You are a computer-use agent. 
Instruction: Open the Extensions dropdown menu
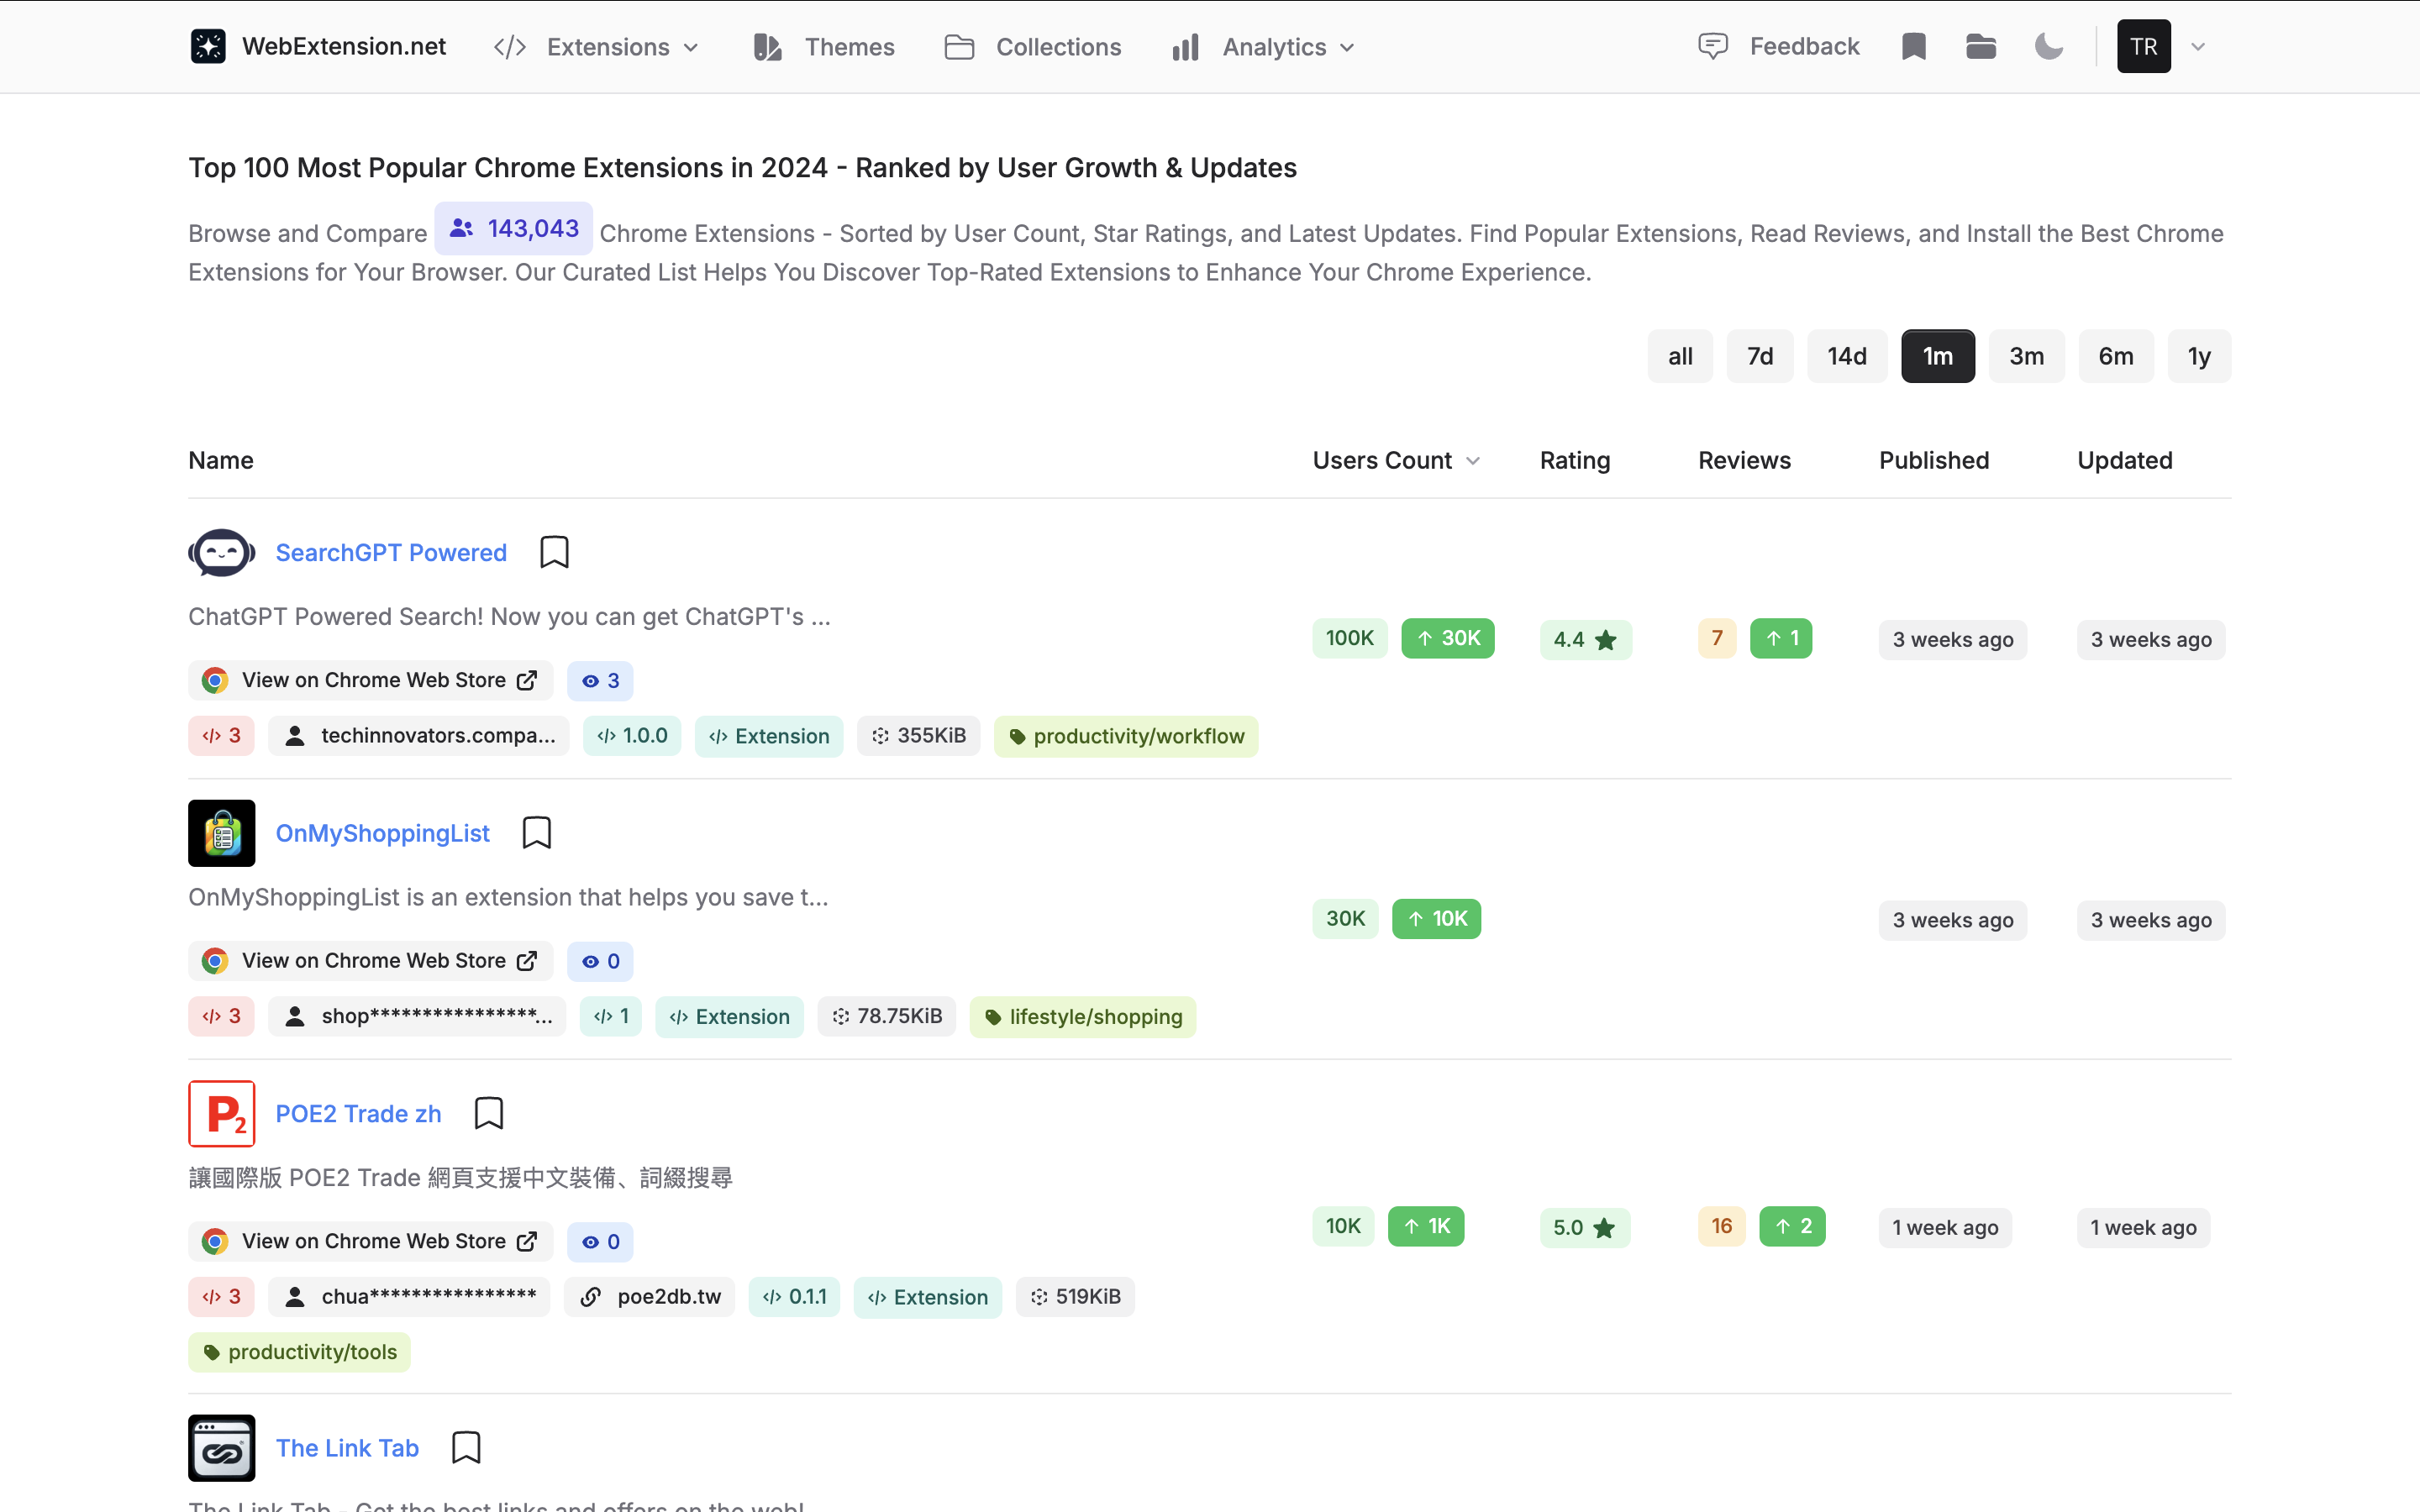click(x=596, y=47)
